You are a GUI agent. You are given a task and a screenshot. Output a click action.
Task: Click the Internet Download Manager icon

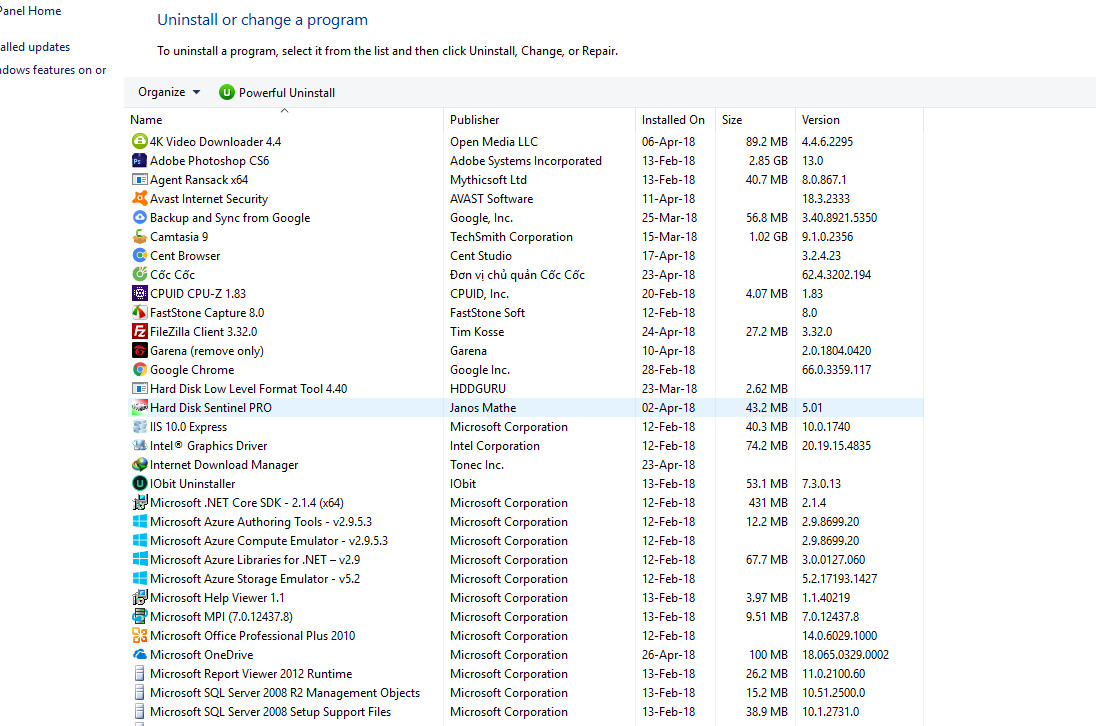coord(140,465)
